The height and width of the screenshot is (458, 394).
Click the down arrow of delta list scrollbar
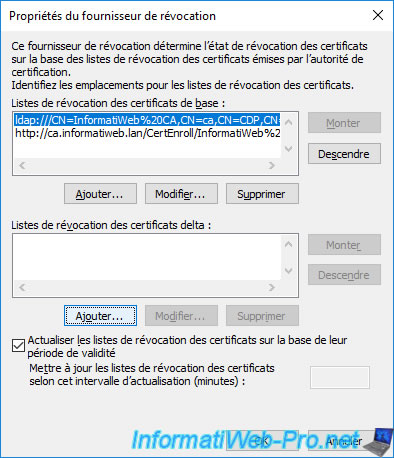click(x=289, y=271)
